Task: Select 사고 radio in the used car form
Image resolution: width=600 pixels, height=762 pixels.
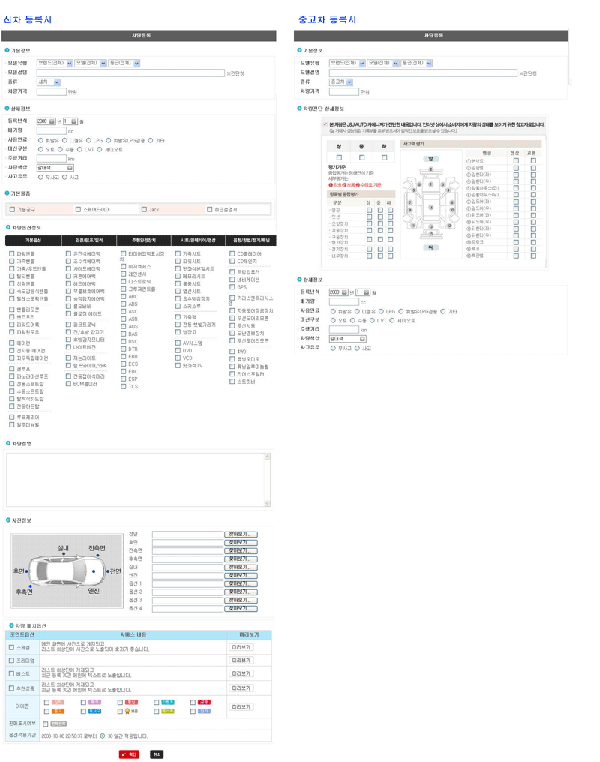Action: point(357,348)
